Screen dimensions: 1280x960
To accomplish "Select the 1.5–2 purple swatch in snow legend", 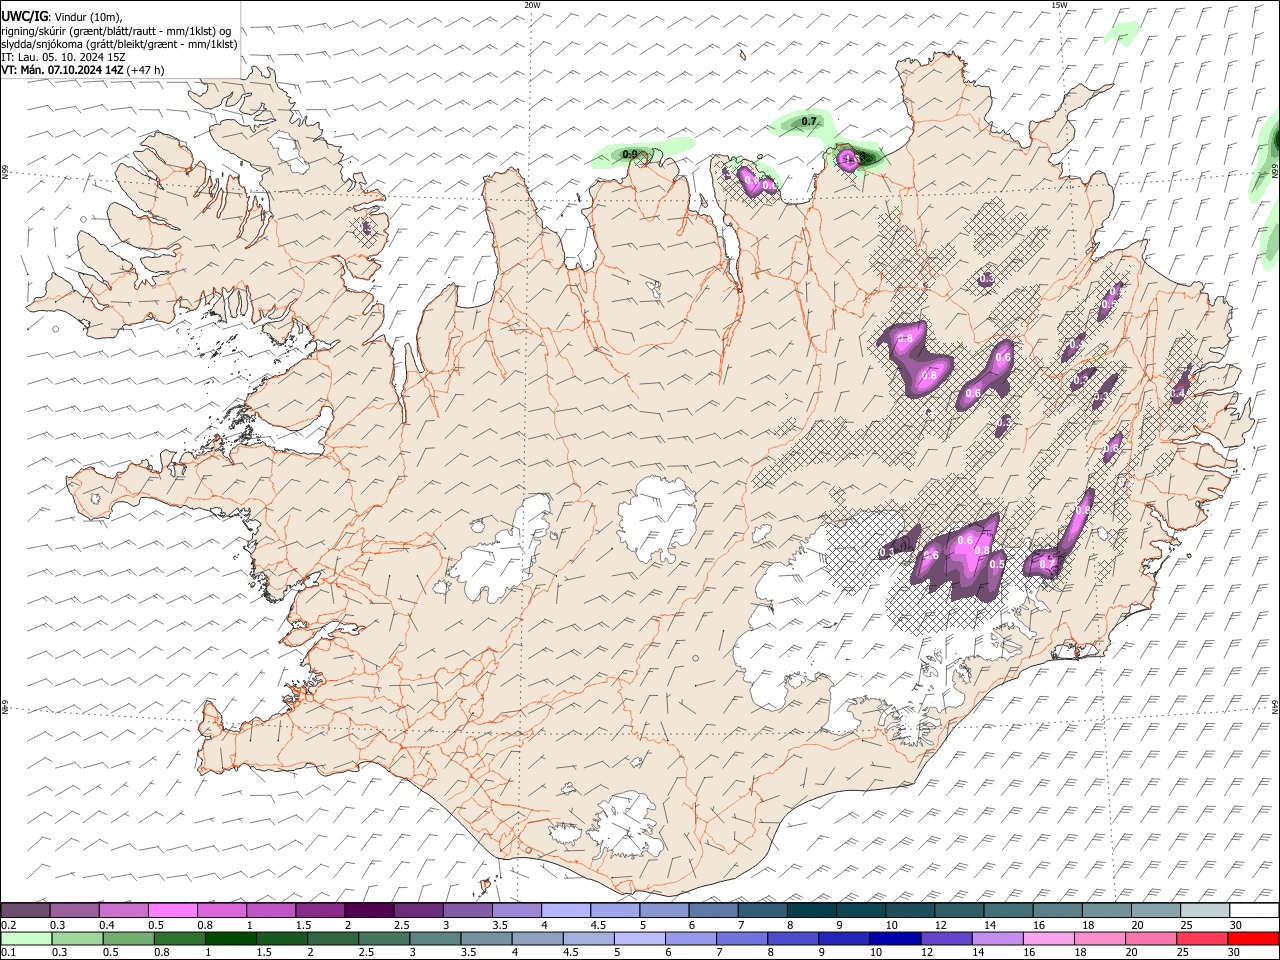I will coord(320,911).
